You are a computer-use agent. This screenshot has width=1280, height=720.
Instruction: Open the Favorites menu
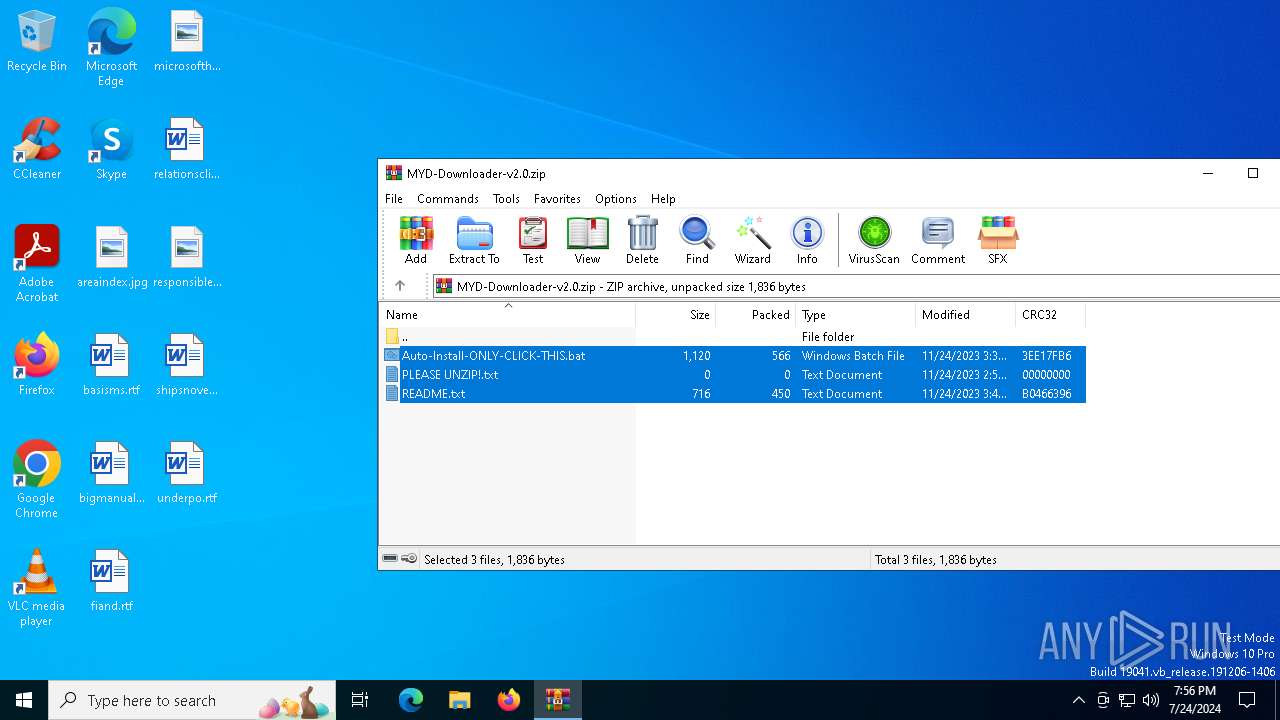tap(557, 199)
